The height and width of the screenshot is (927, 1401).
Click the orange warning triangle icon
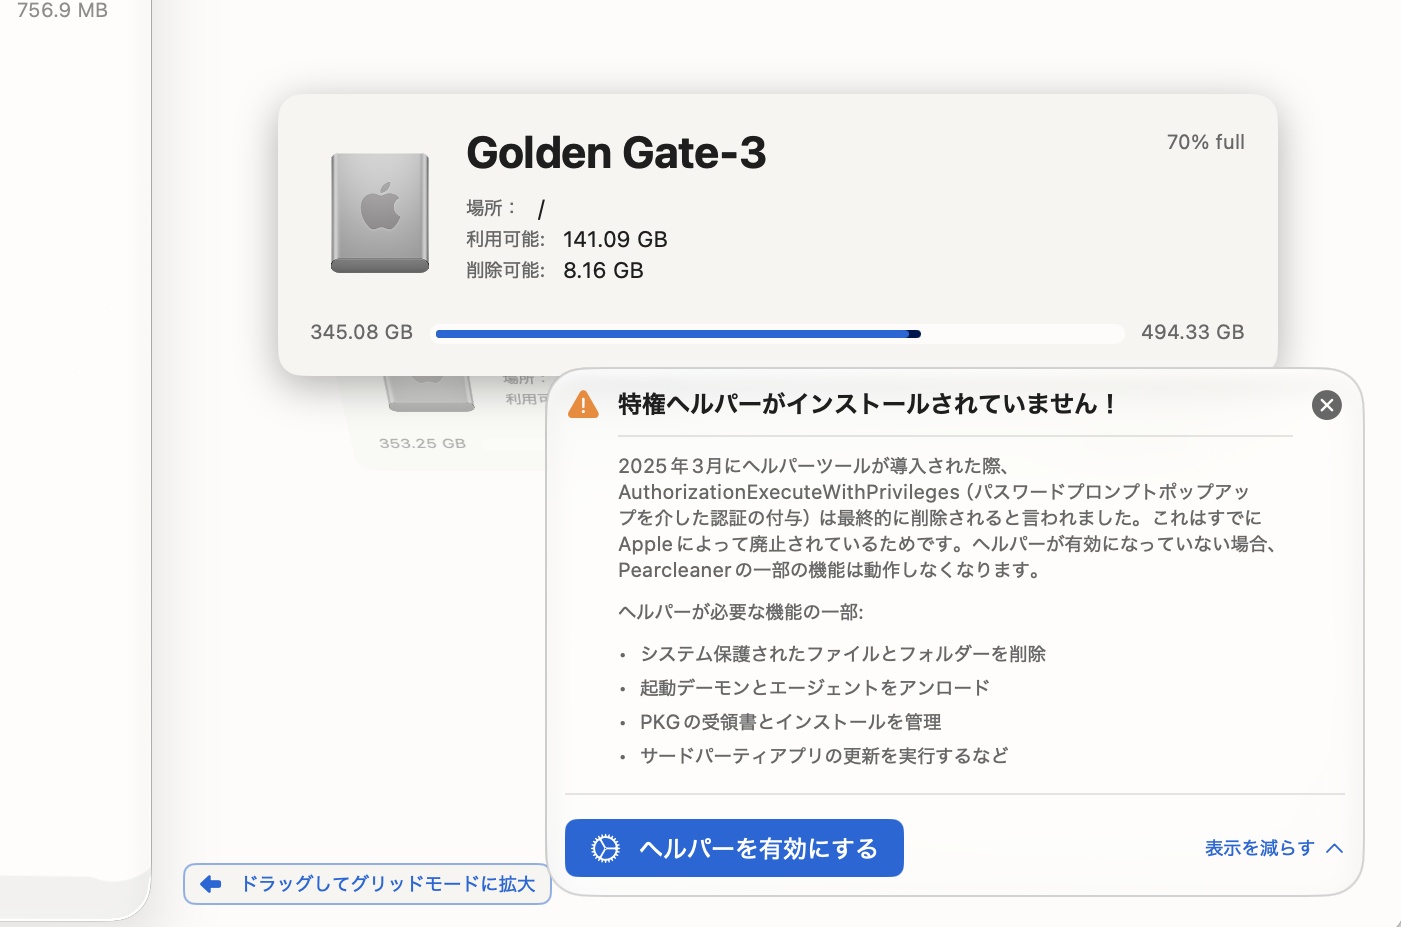583,405
